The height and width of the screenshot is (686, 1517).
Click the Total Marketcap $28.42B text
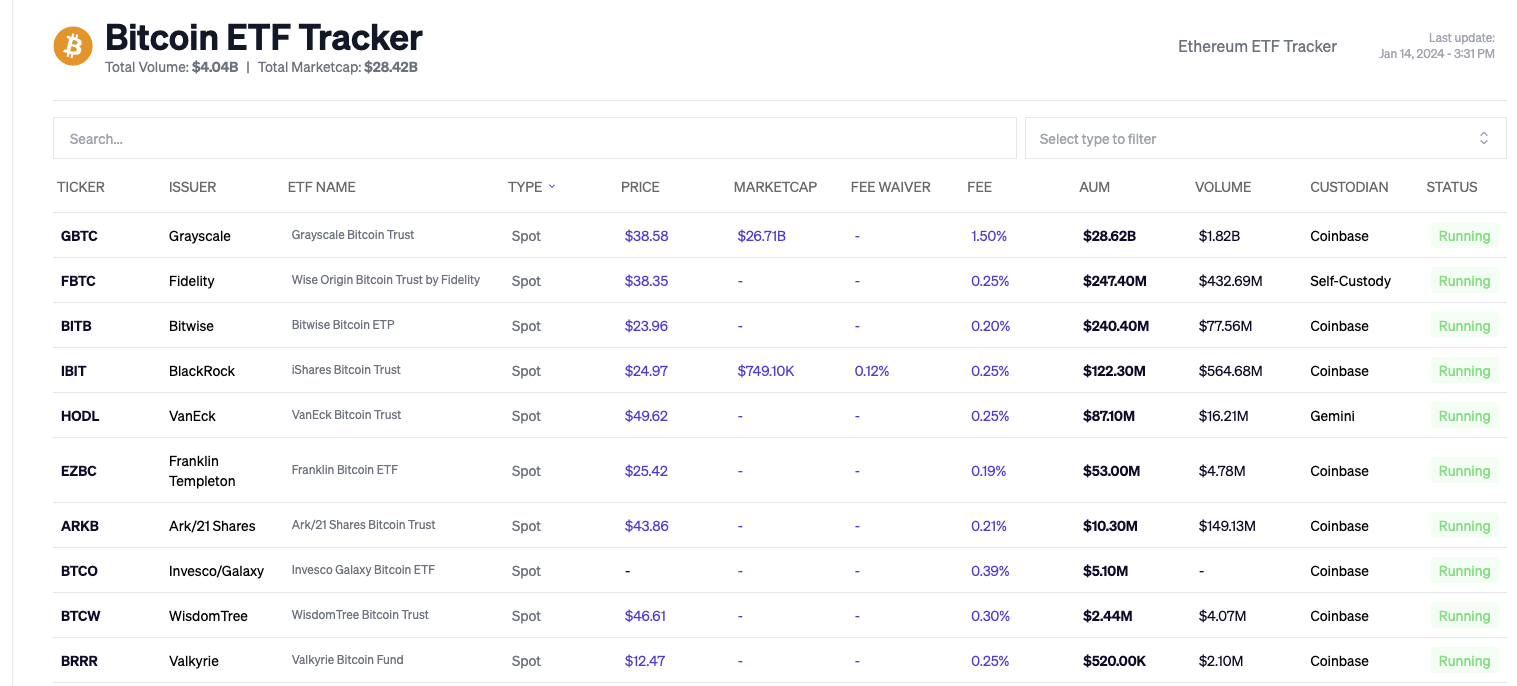point(338,67)
